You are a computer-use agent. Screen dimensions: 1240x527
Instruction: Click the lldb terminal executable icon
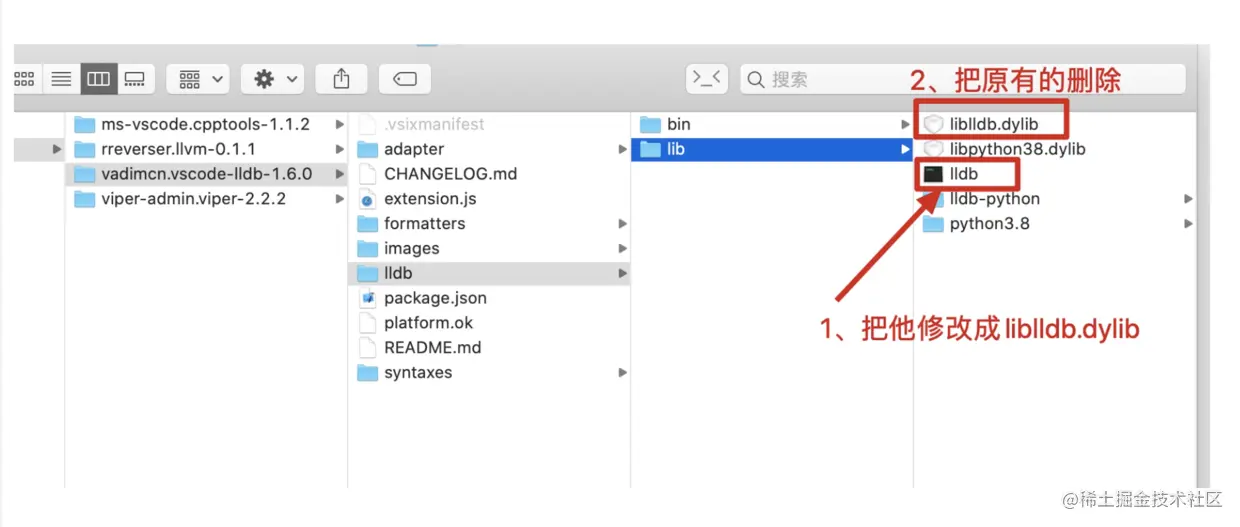click(933, 174)
